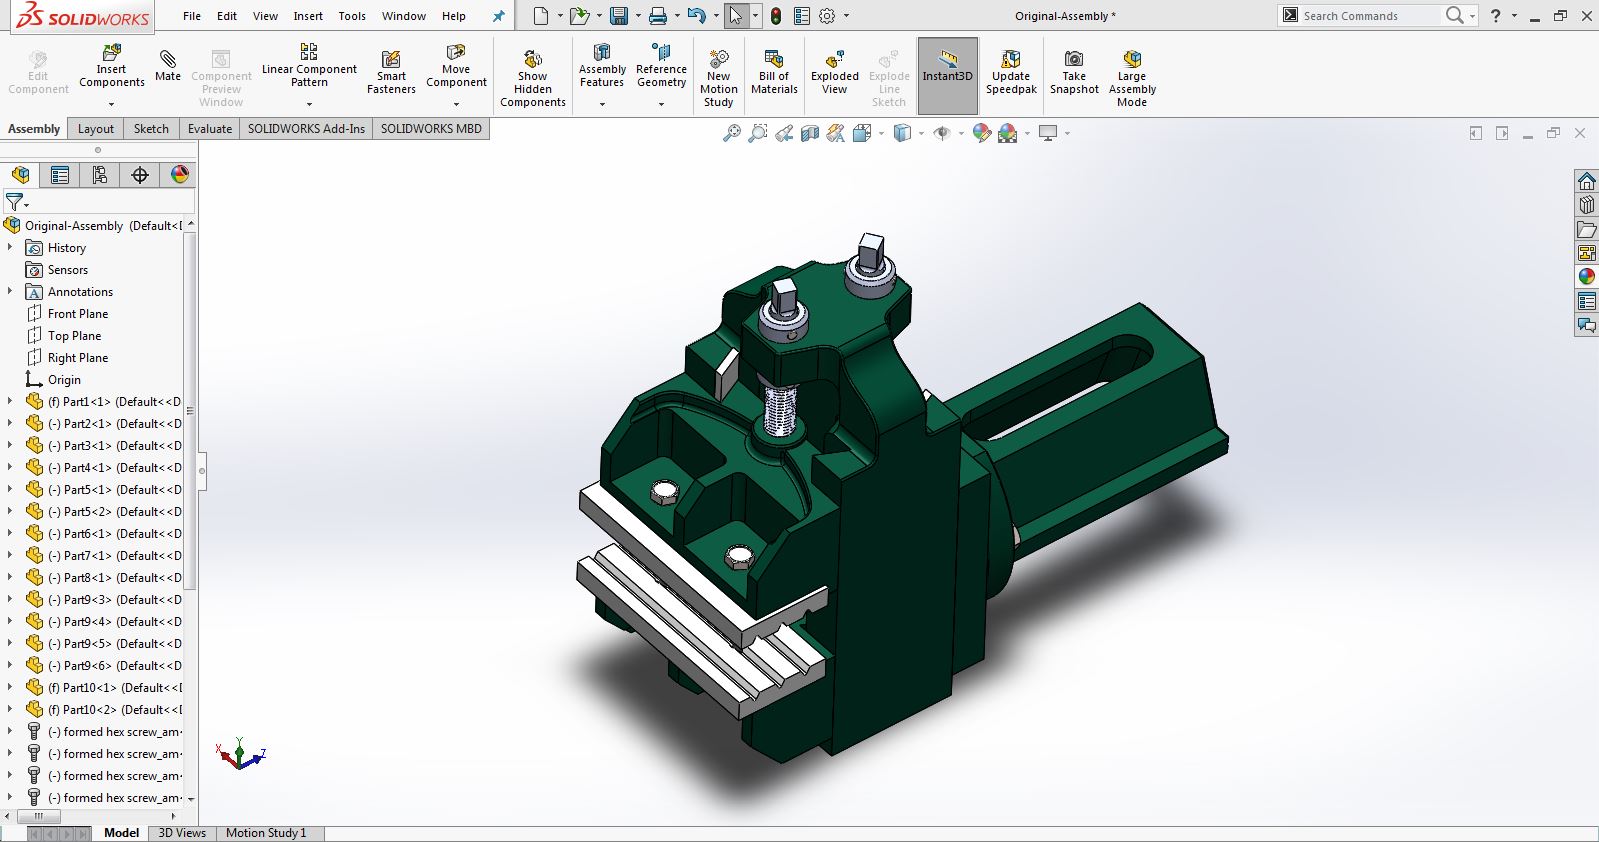Screen dimensions: 1599x842
Task: Click the tree filter funnel
Action: (15, 203)
